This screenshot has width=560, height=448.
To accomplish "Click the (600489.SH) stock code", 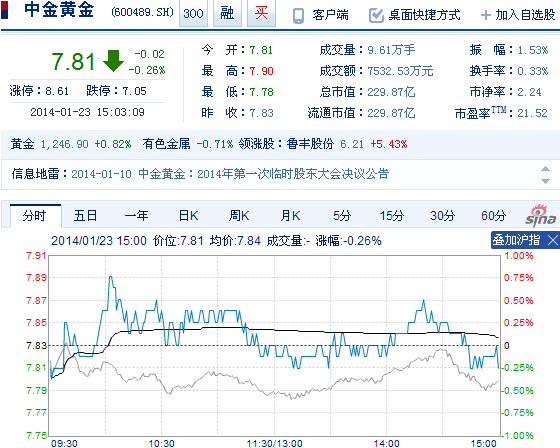I will point(142,12).
